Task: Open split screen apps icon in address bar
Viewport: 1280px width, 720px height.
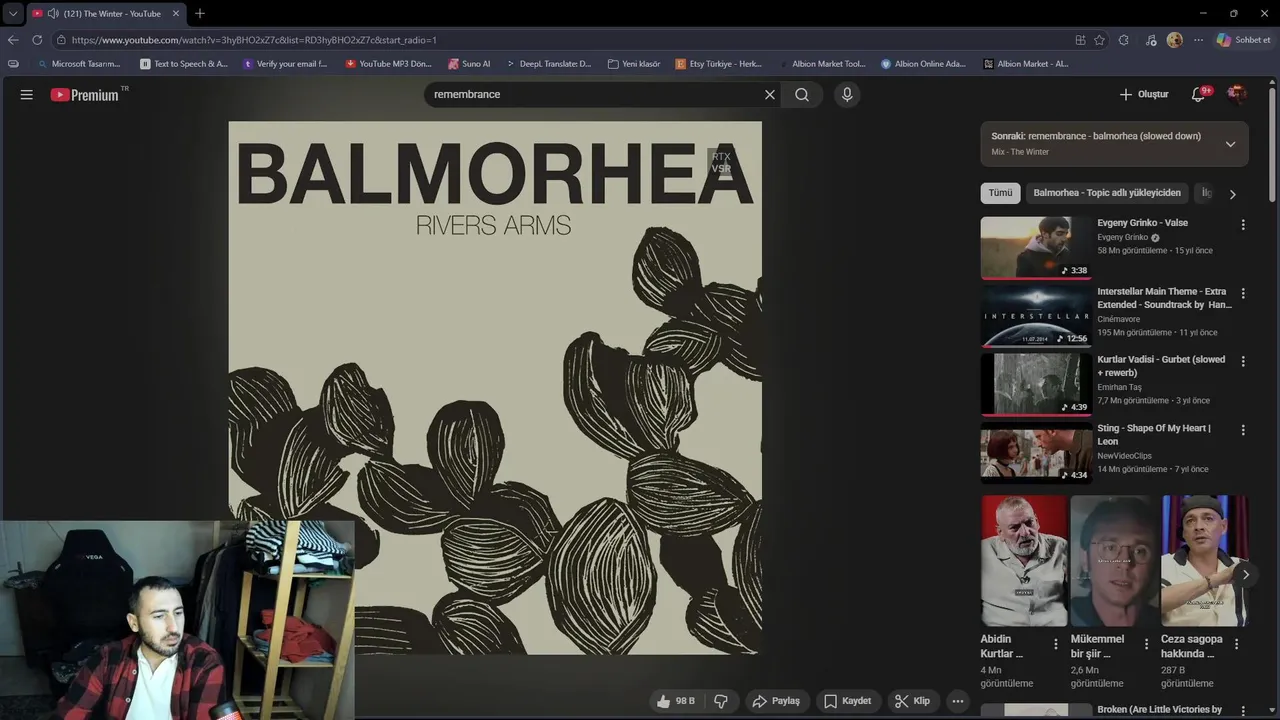Action: [1080, 40]
